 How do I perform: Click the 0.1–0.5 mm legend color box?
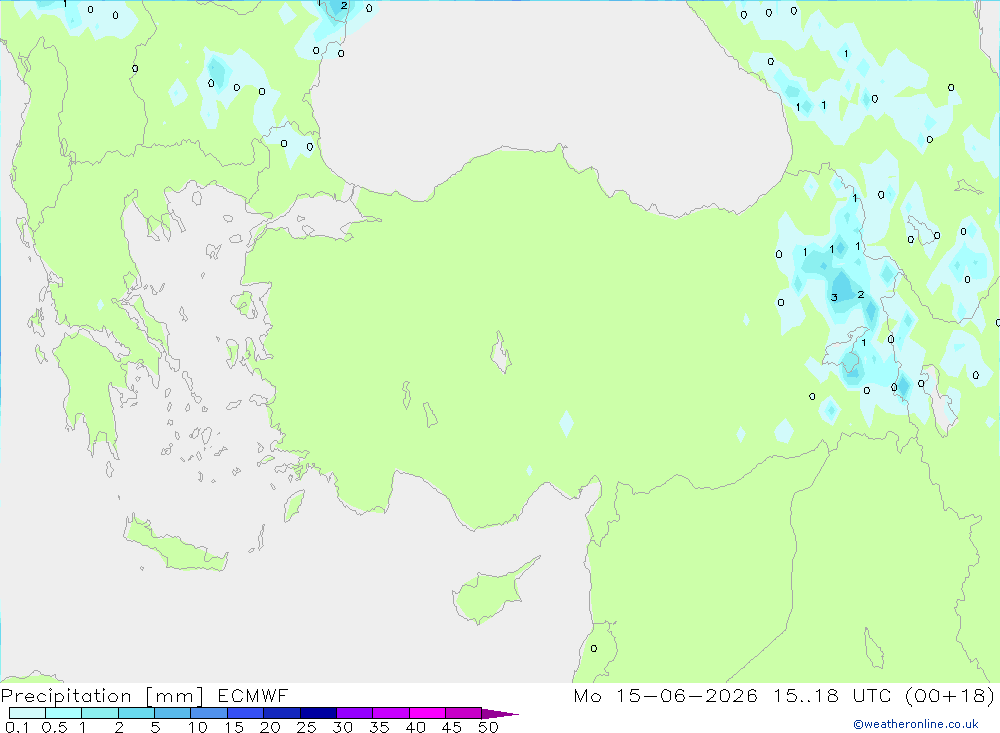click(x=27, y=713)
